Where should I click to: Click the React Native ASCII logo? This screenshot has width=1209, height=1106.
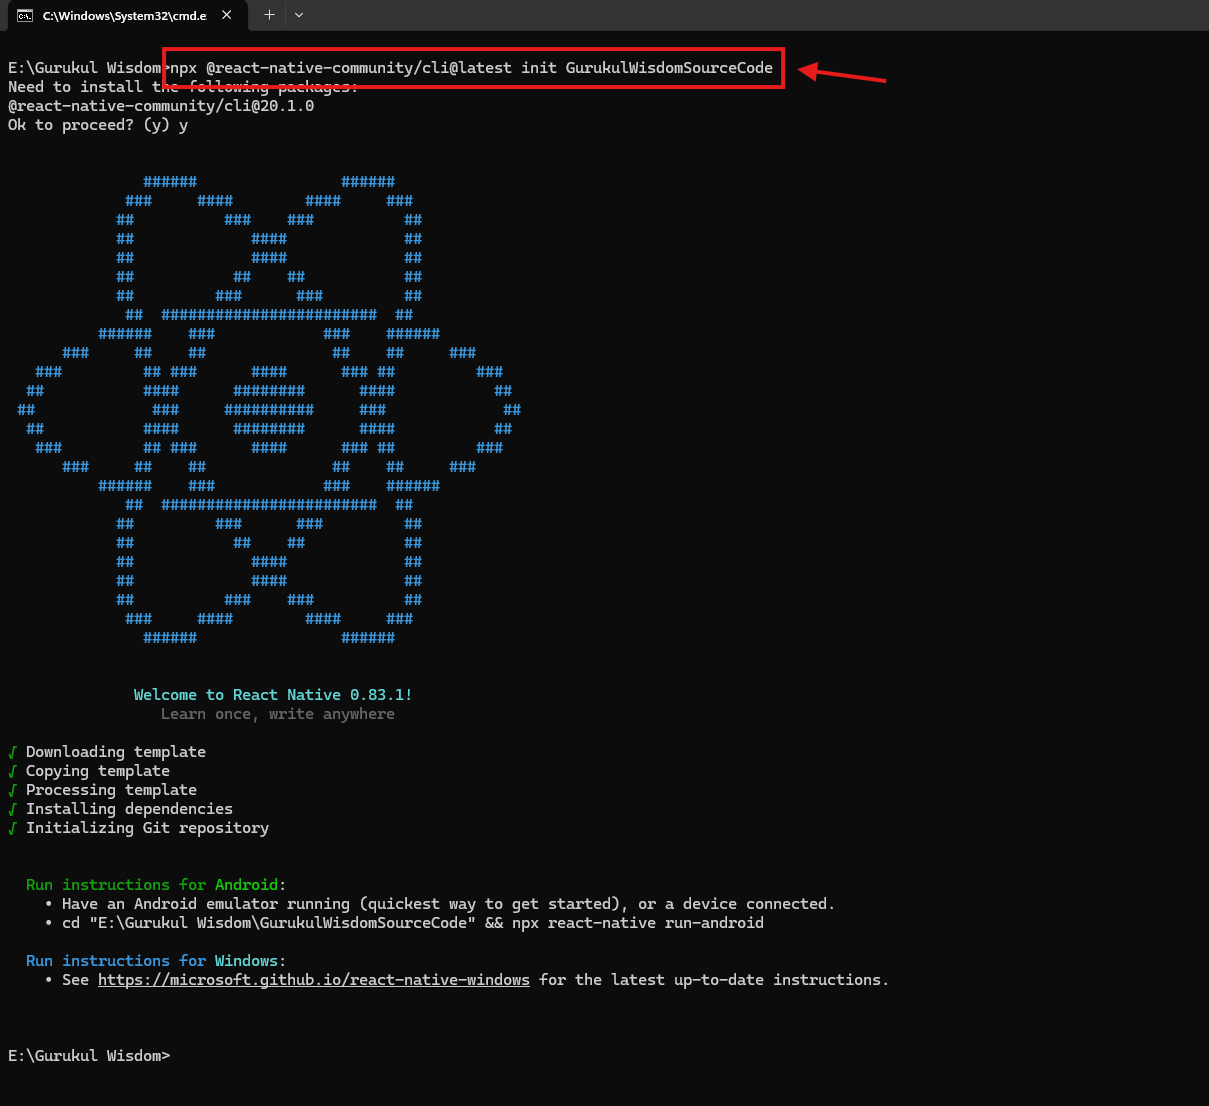pos(268,410)
